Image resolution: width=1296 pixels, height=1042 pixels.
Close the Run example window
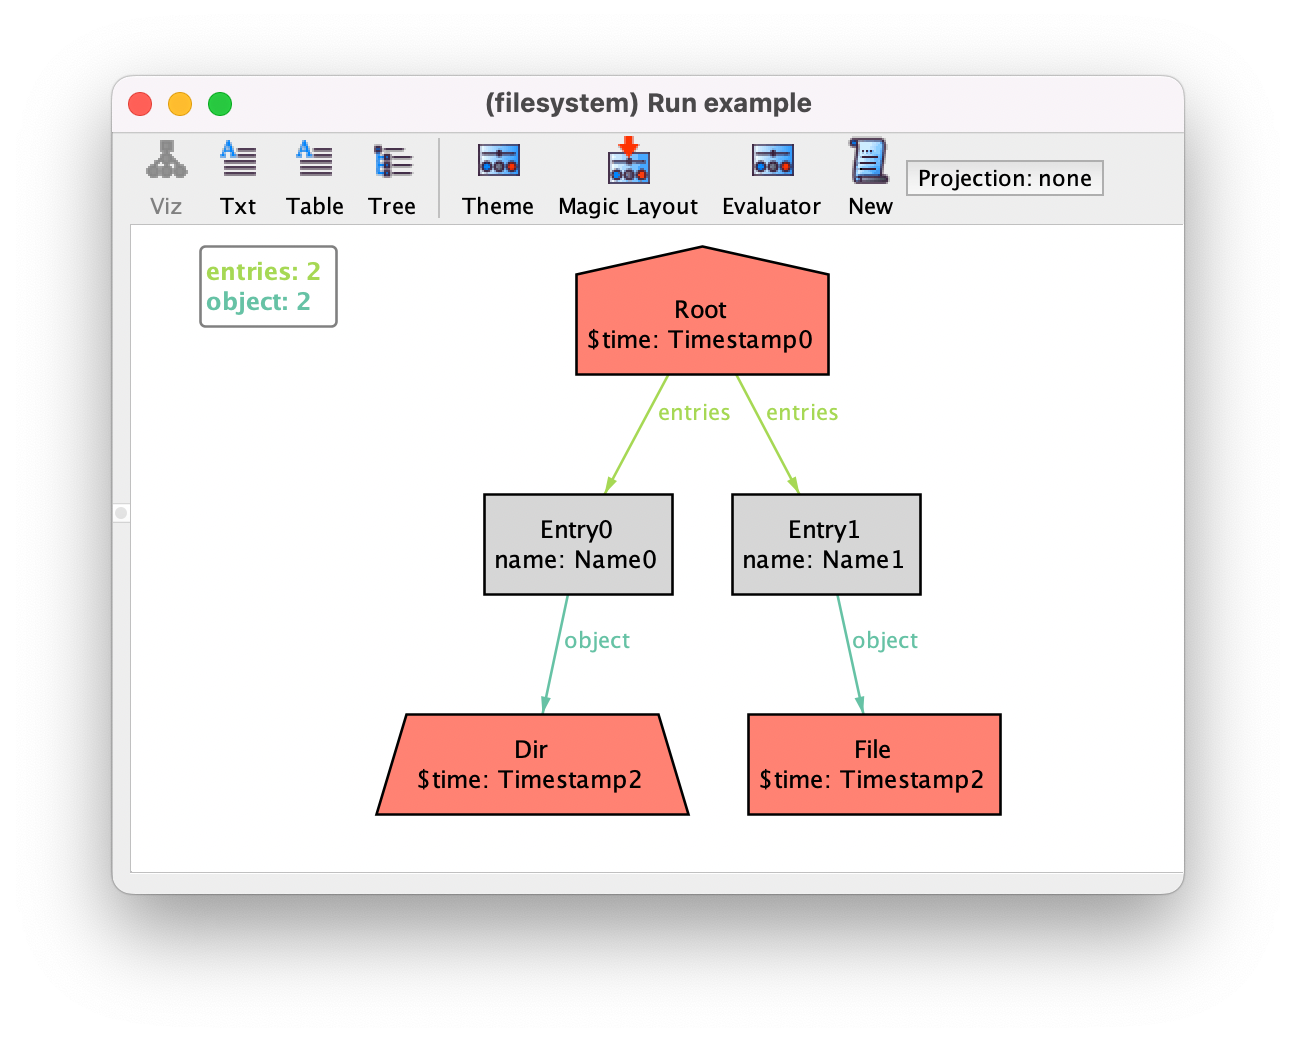[x=140, y=104]
